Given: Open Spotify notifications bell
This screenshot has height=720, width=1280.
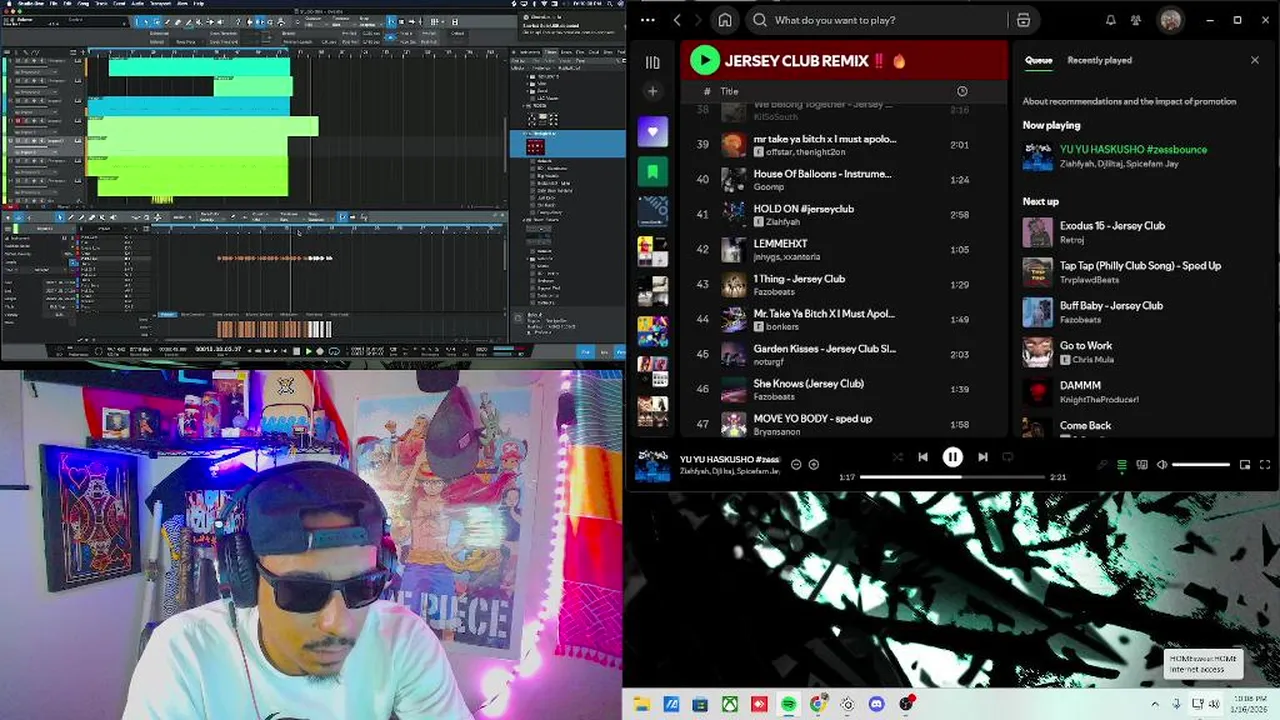Looking at the screenshot, I should click(x=1110, y=20).
